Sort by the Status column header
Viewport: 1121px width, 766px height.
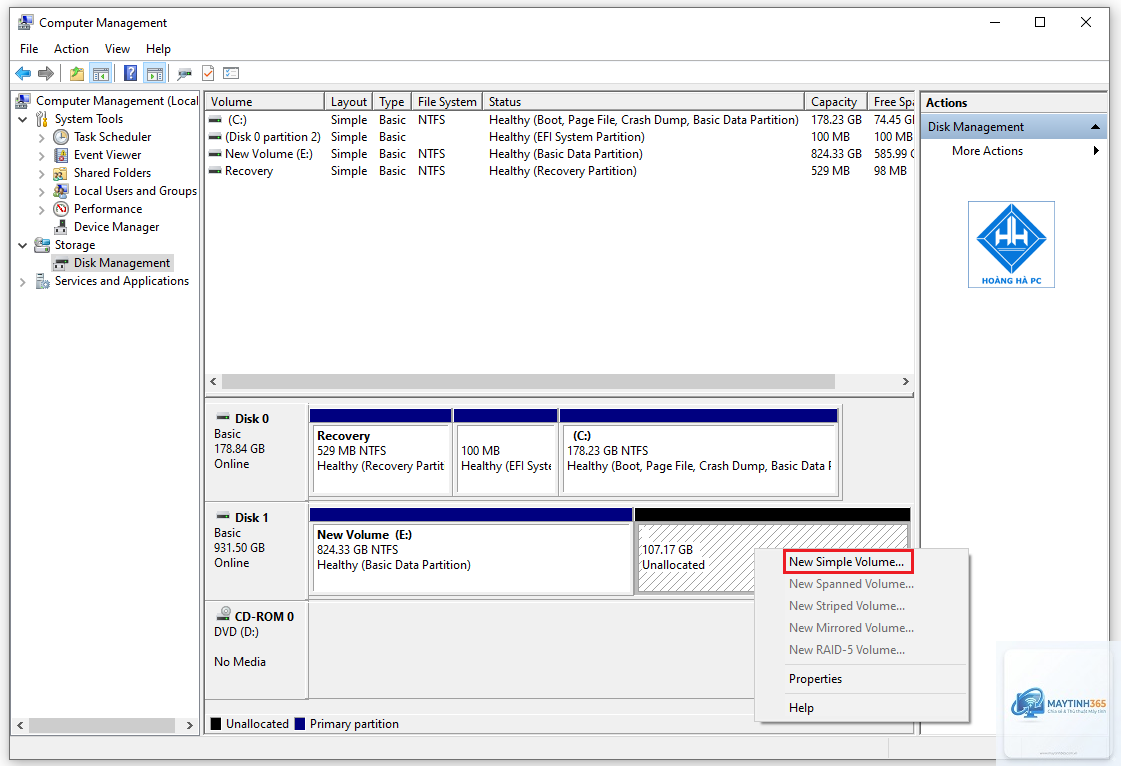(643, 102)
